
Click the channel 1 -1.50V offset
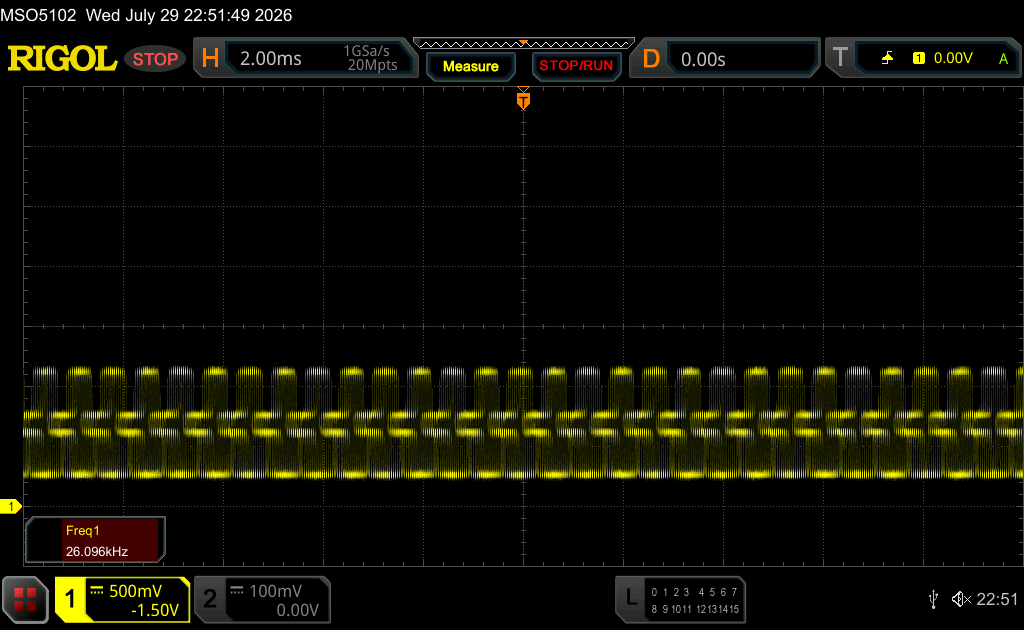click(155, 610)
